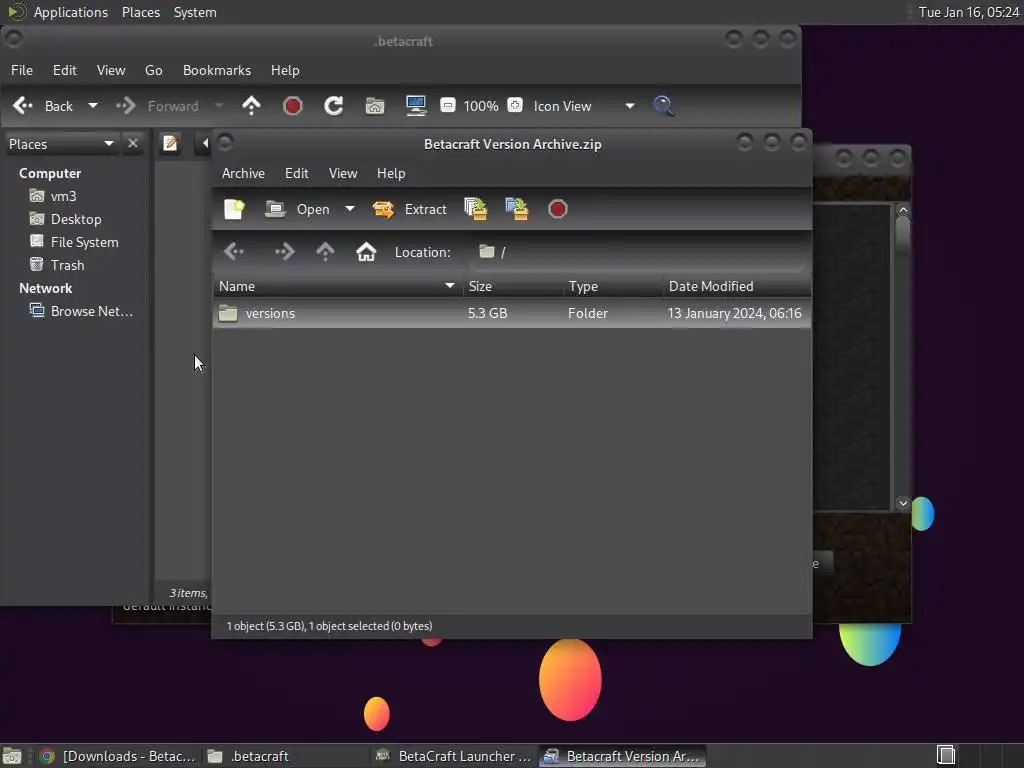Open file manager Bookmarks menu
1024x768 pixels.
(217, 70)
